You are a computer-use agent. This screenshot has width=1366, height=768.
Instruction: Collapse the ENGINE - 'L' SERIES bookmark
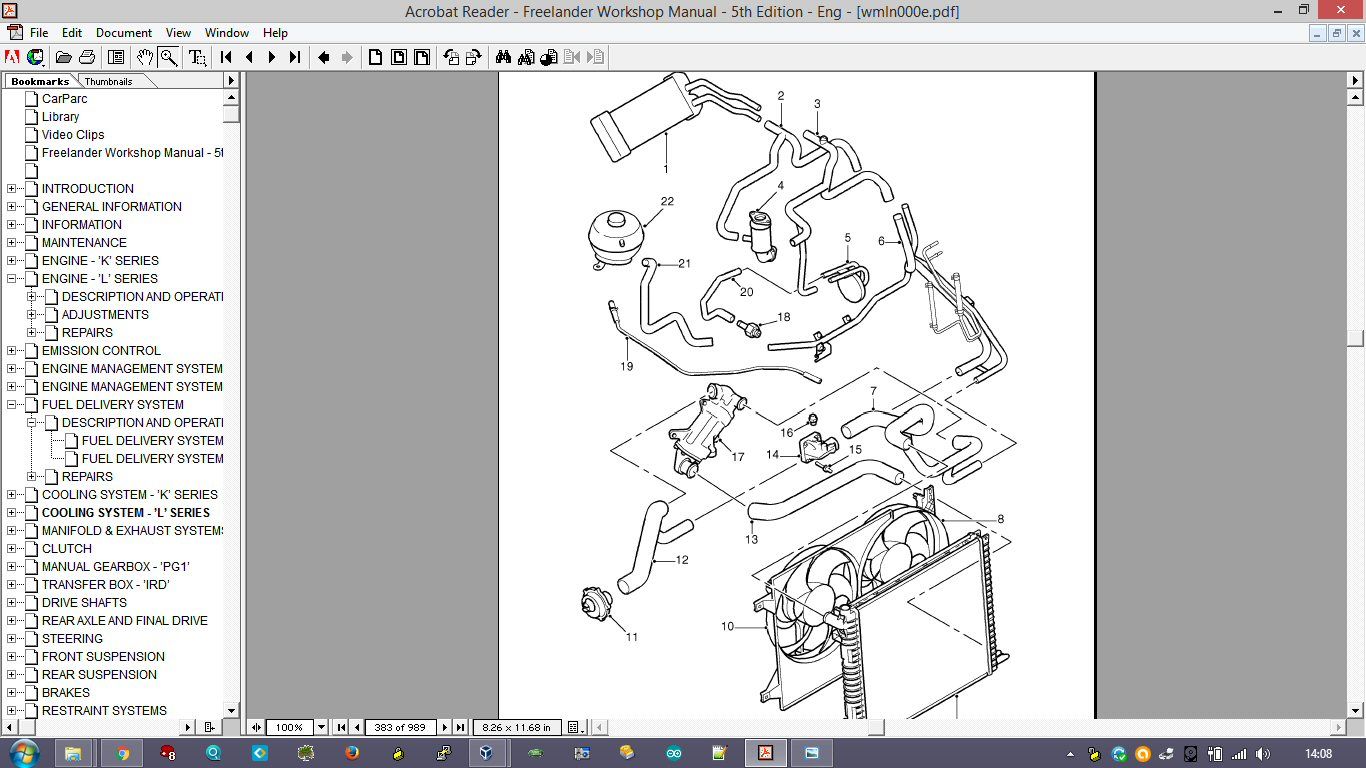coord(11,278)
